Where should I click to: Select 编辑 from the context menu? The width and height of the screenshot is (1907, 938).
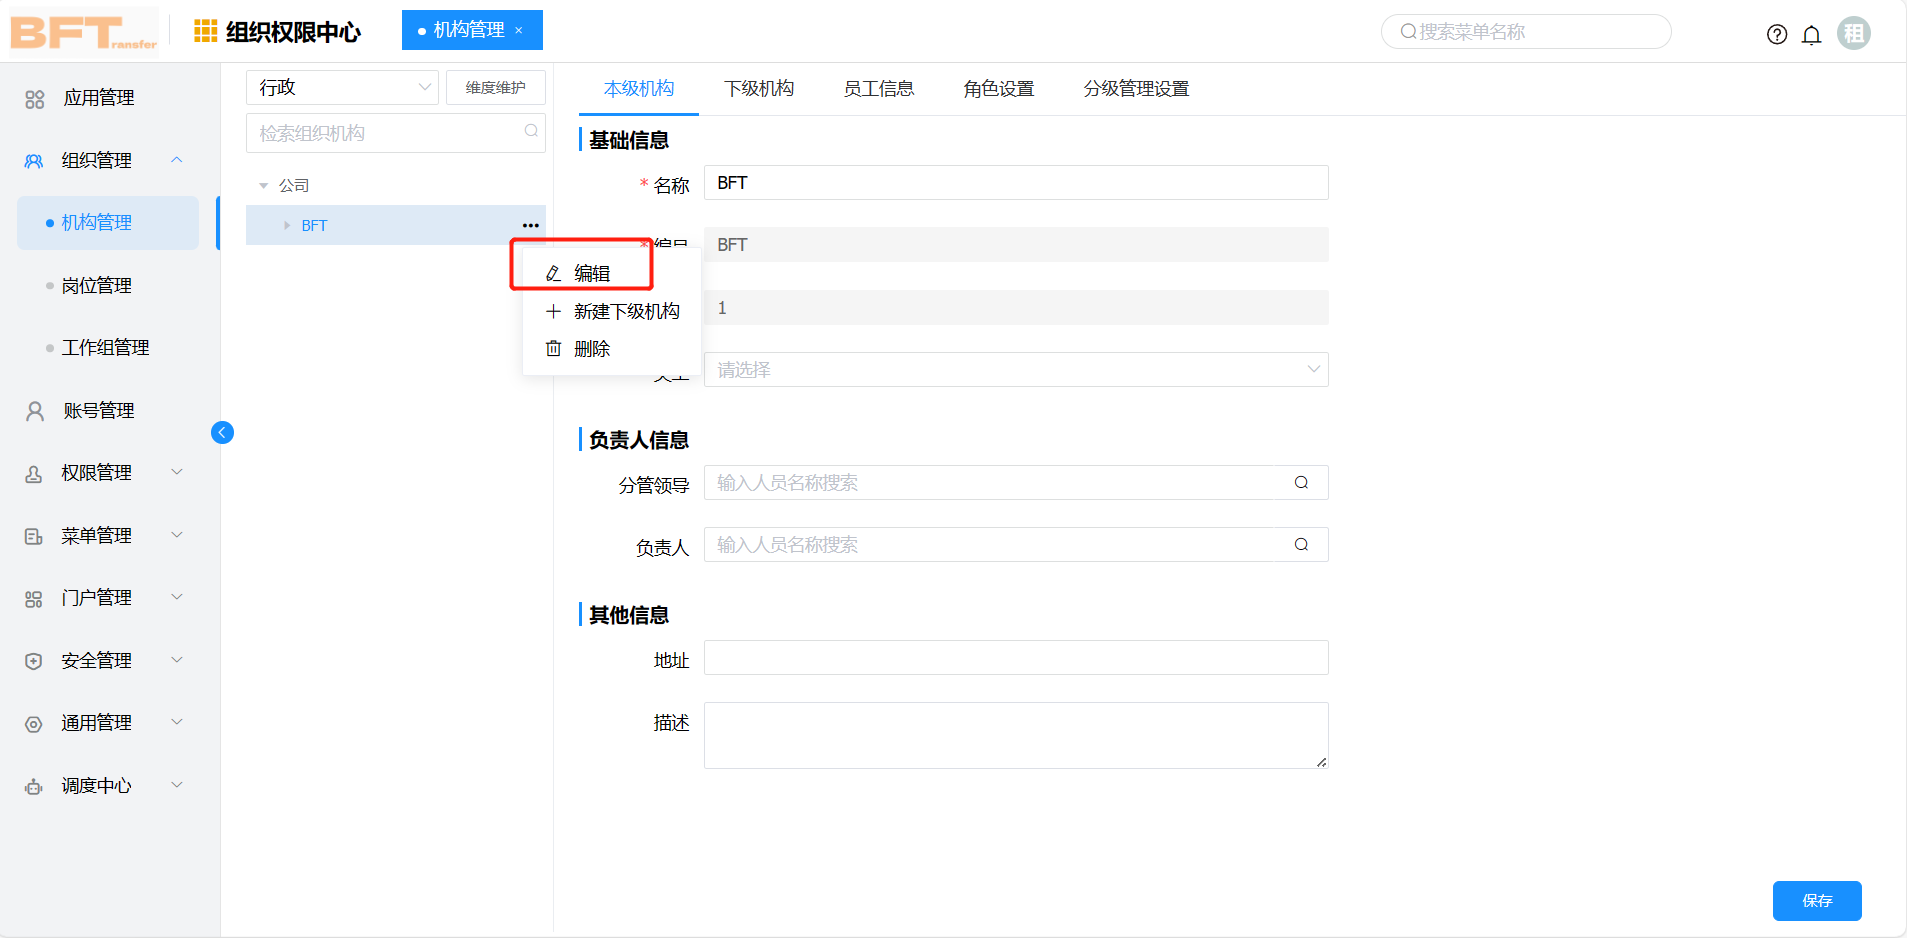point(591,273)
